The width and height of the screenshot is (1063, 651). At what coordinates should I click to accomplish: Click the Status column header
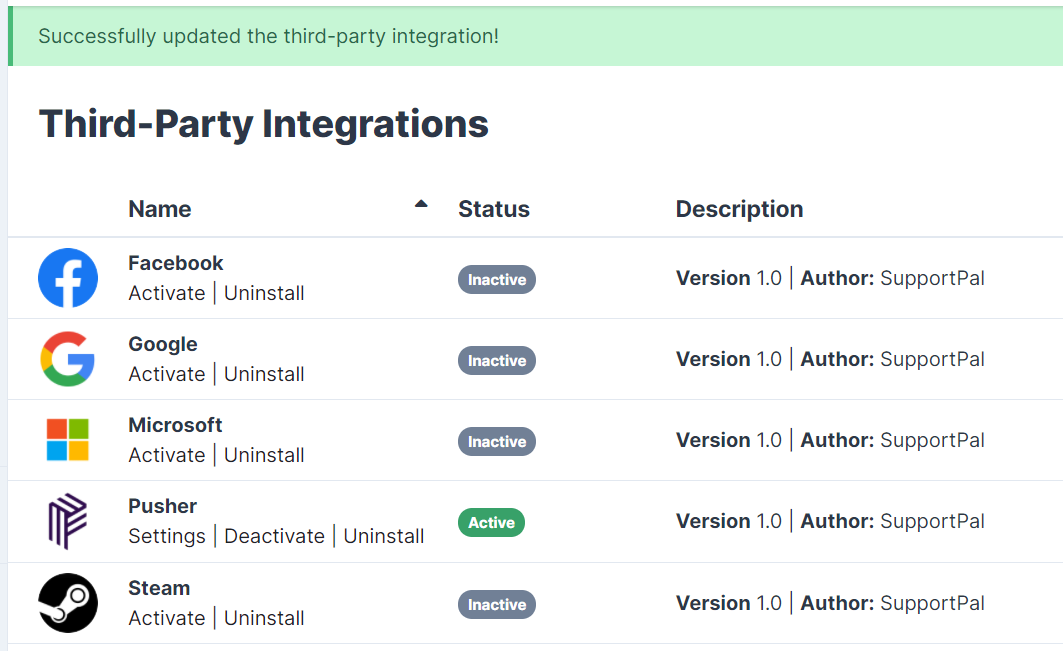pyautogui.click(x=494, y=209)
